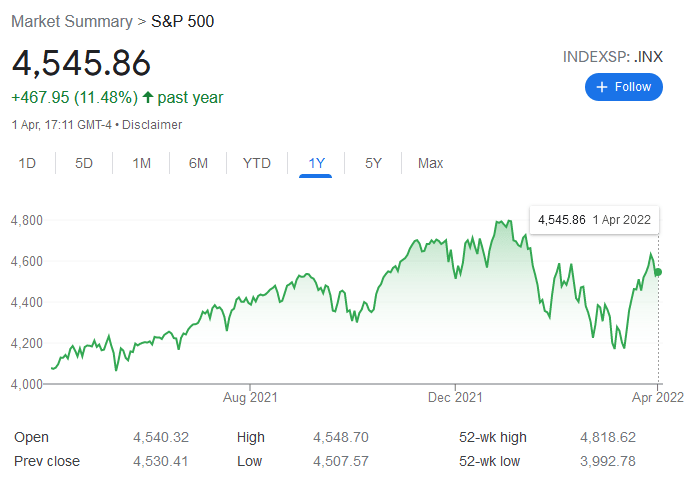Show the 1M chart range
The height and width of the screenshot is (480, 691).
coord(142,163)
